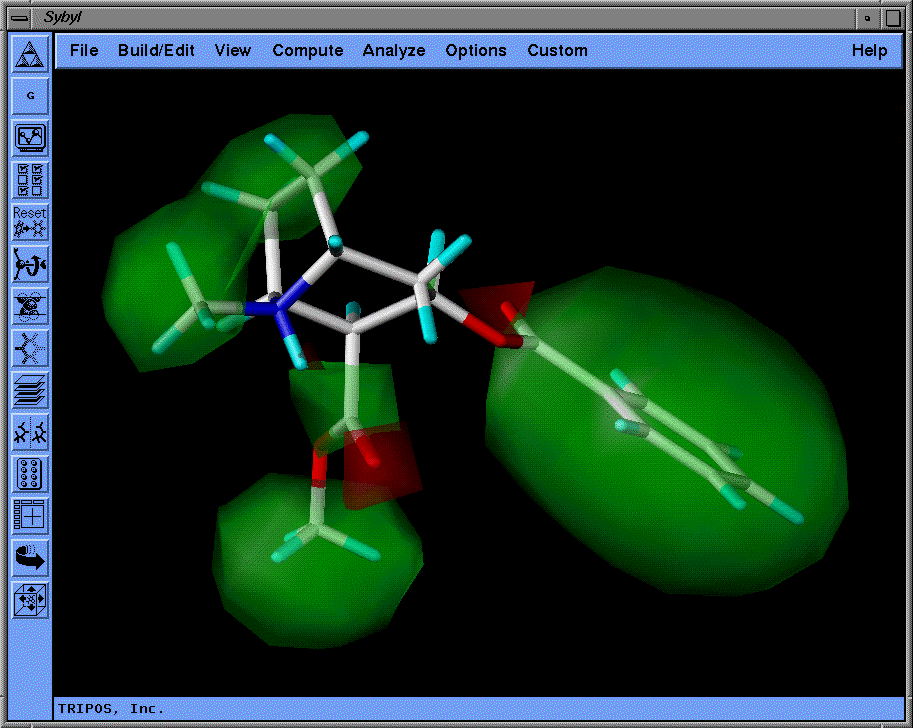Open the Help menu

point(869,51)
